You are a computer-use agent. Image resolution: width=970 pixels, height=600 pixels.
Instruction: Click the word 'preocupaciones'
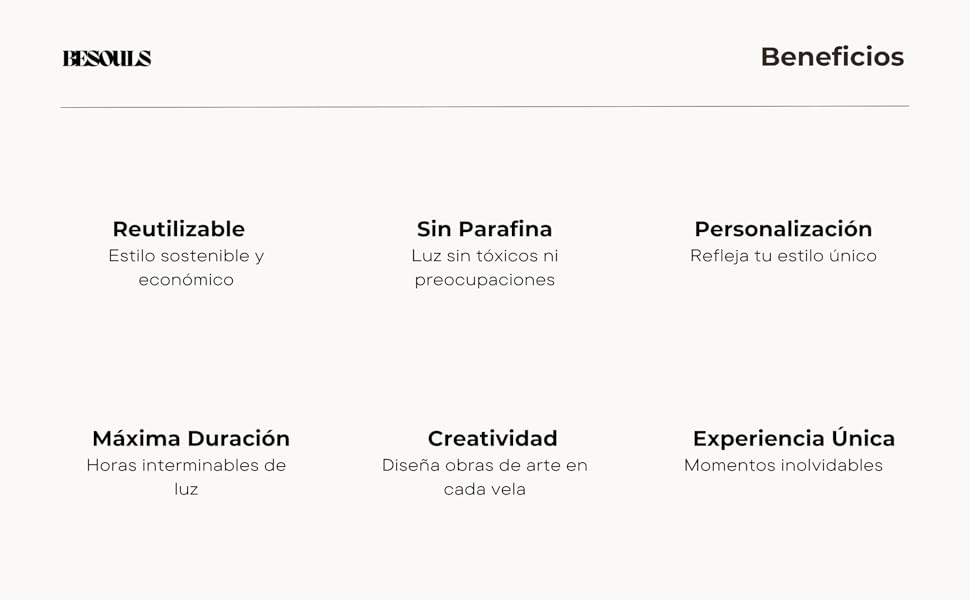pyautogui.click(x=485, y=280)
